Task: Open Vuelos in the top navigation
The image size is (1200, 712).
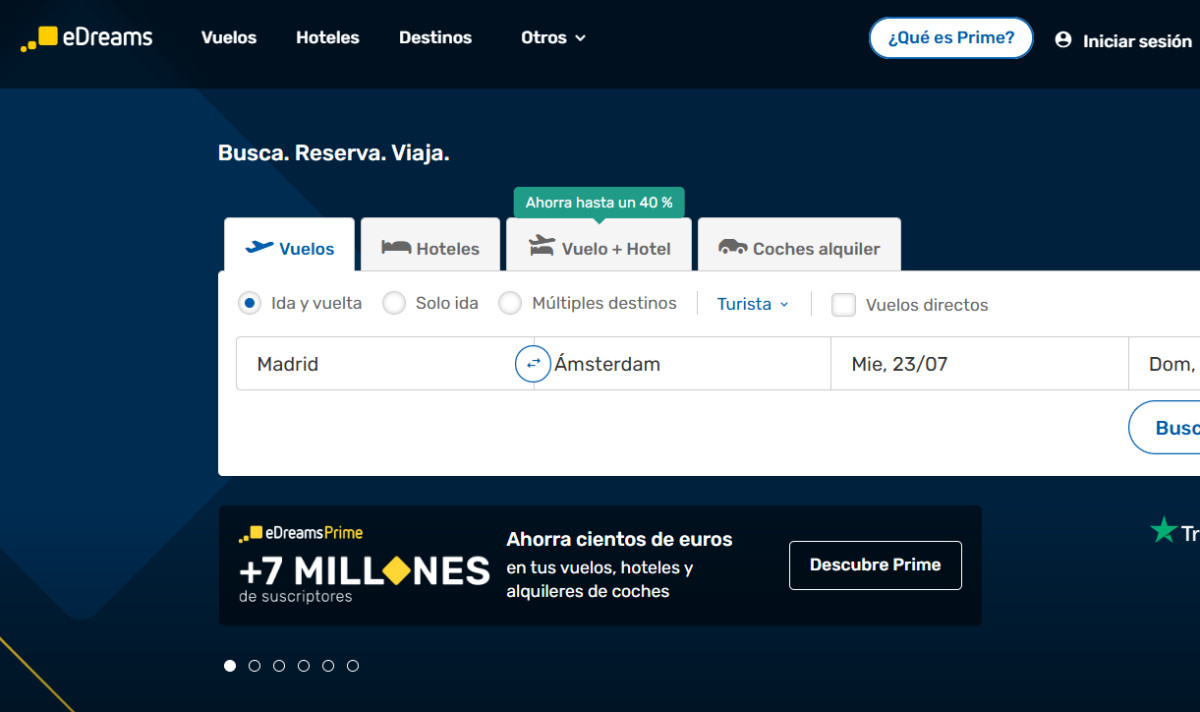Action: click(x=229, y=38)
